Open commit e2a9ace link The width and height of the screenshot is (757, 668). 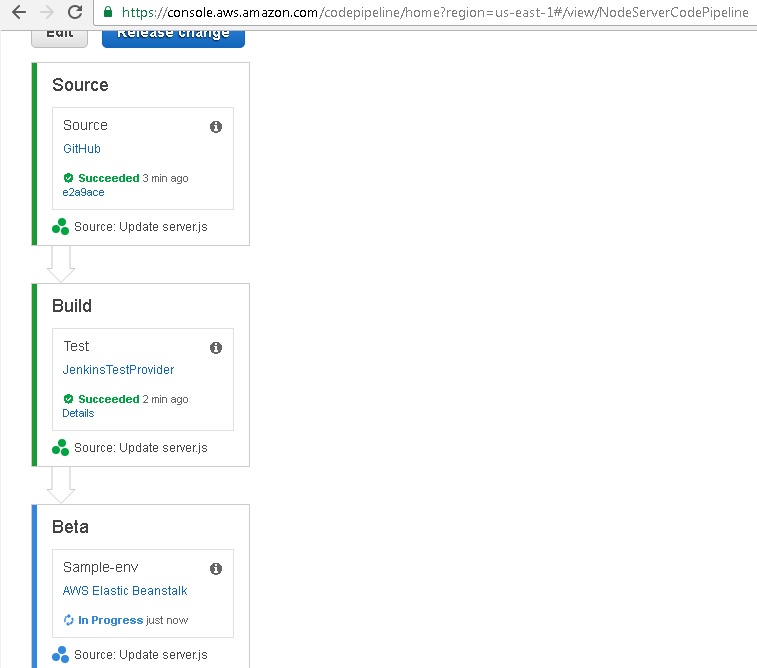point(83,192)
